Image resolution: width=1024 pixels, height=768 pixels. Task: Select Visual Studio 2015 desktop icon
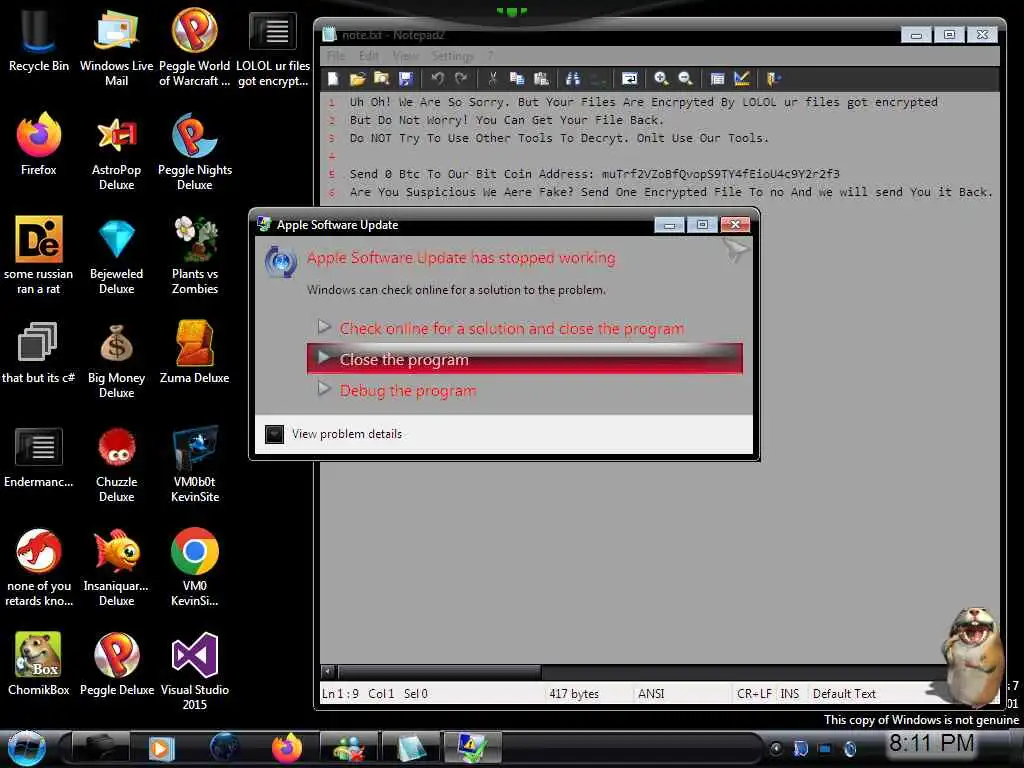tap(195, 671)
